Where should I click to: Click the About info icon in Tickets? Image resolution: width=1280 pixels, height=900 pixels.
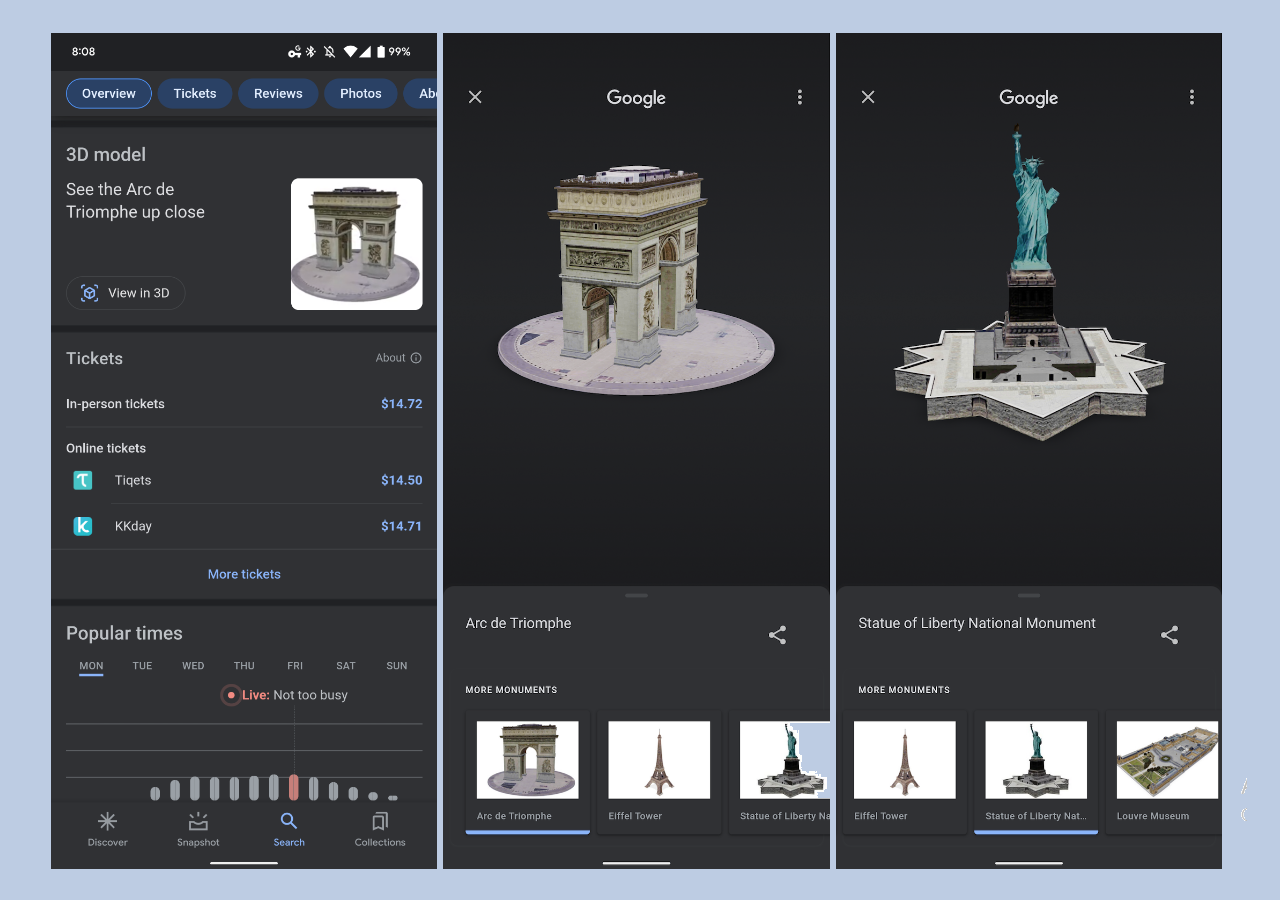(416, 358)
